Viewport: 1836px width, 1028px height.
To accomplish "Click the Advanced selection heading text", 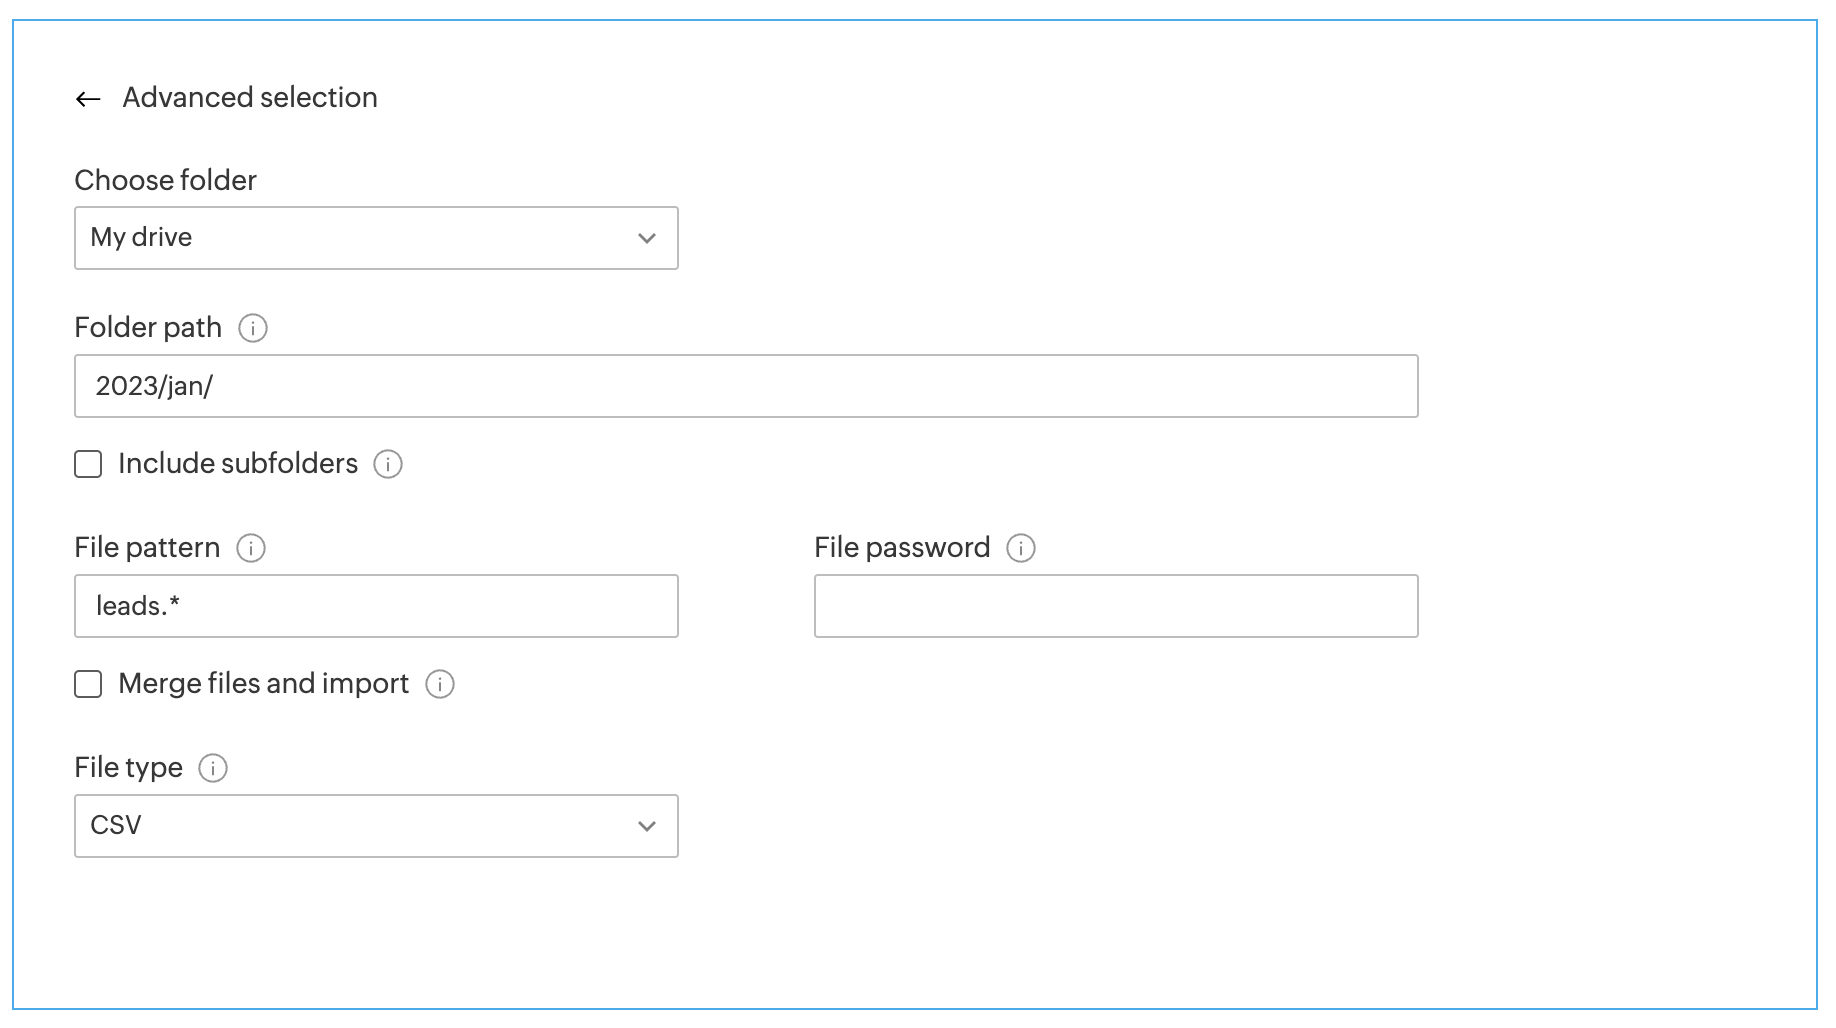I will (x=250, y=98).
